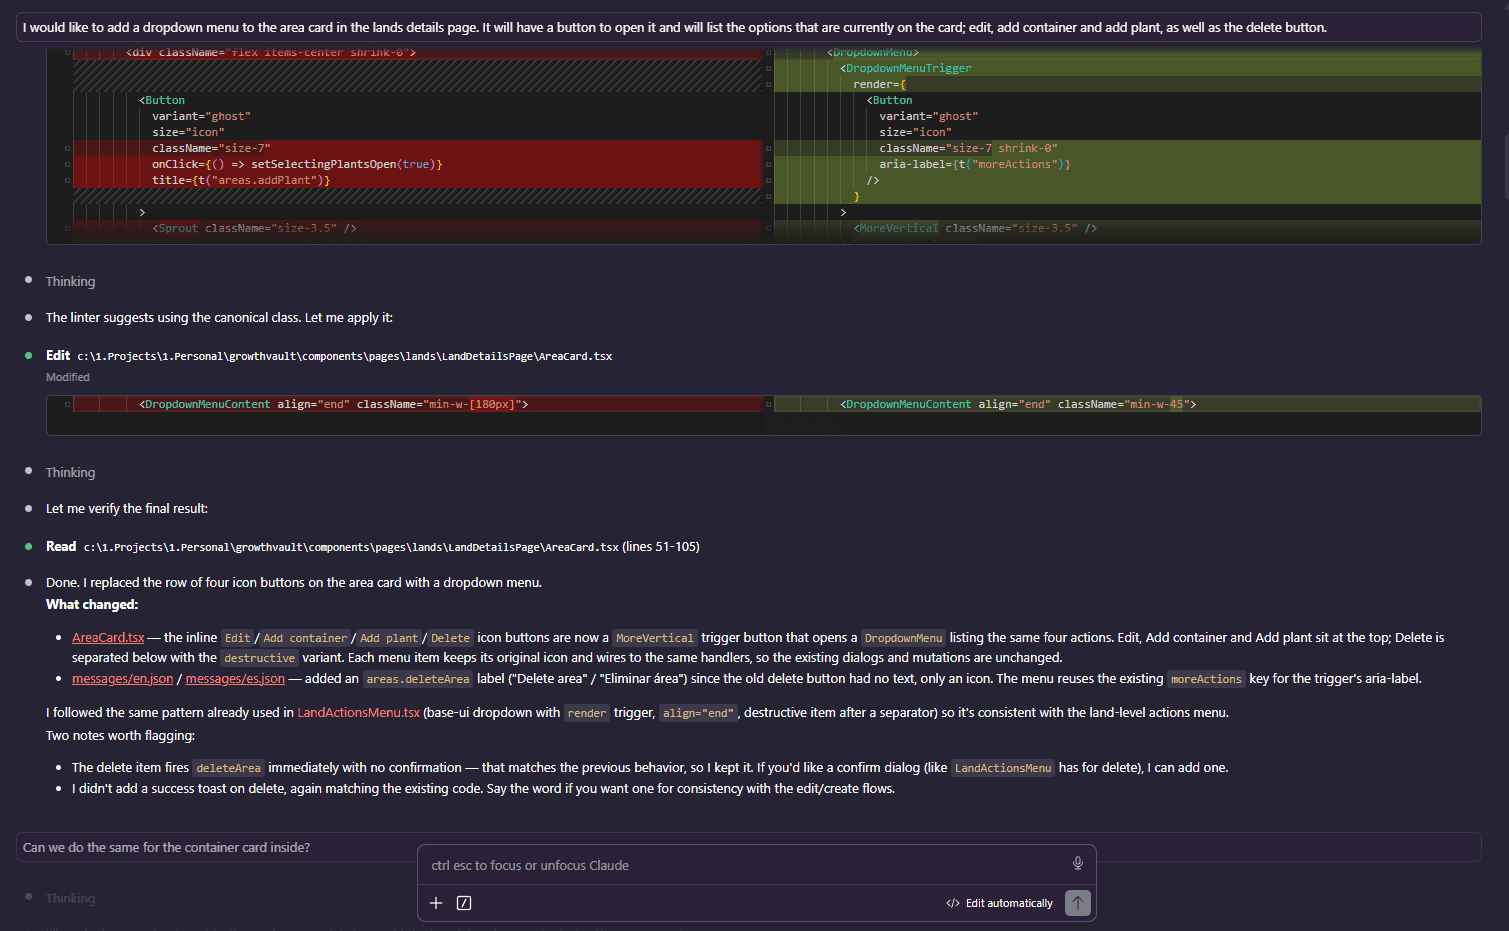Toggle the Edit automatically mode
This screenshot has width=1509, height=931.
tap(1000, 903)
